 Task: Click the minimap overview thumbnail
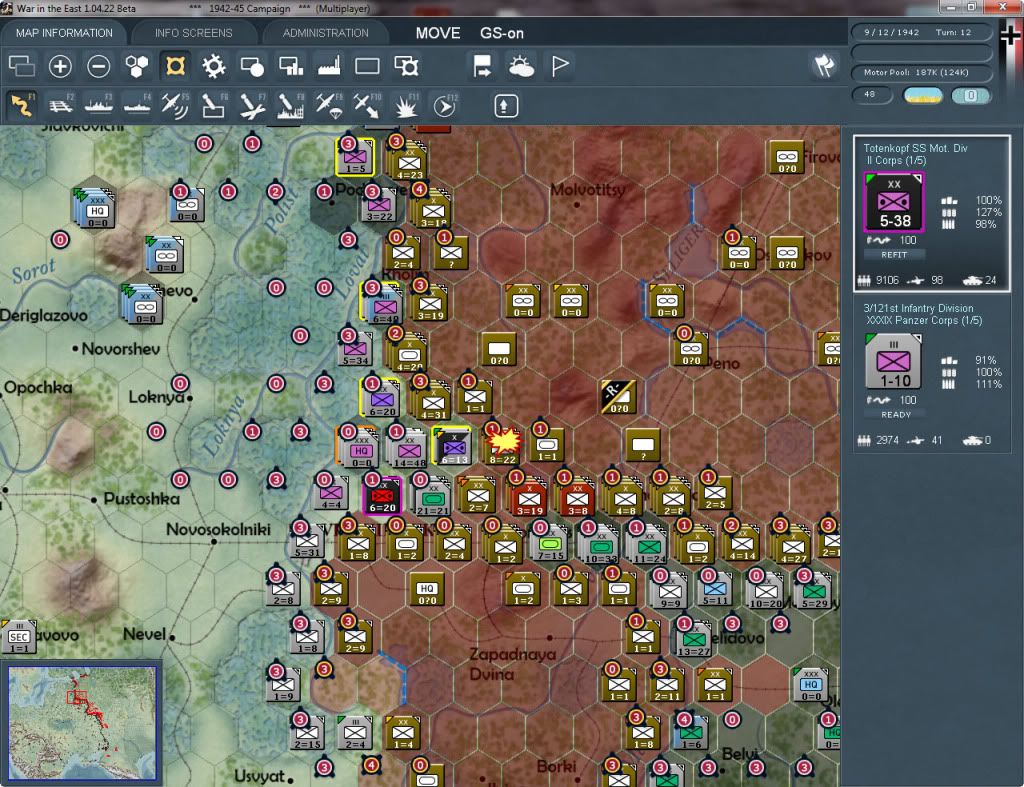[x=82, y=722]
